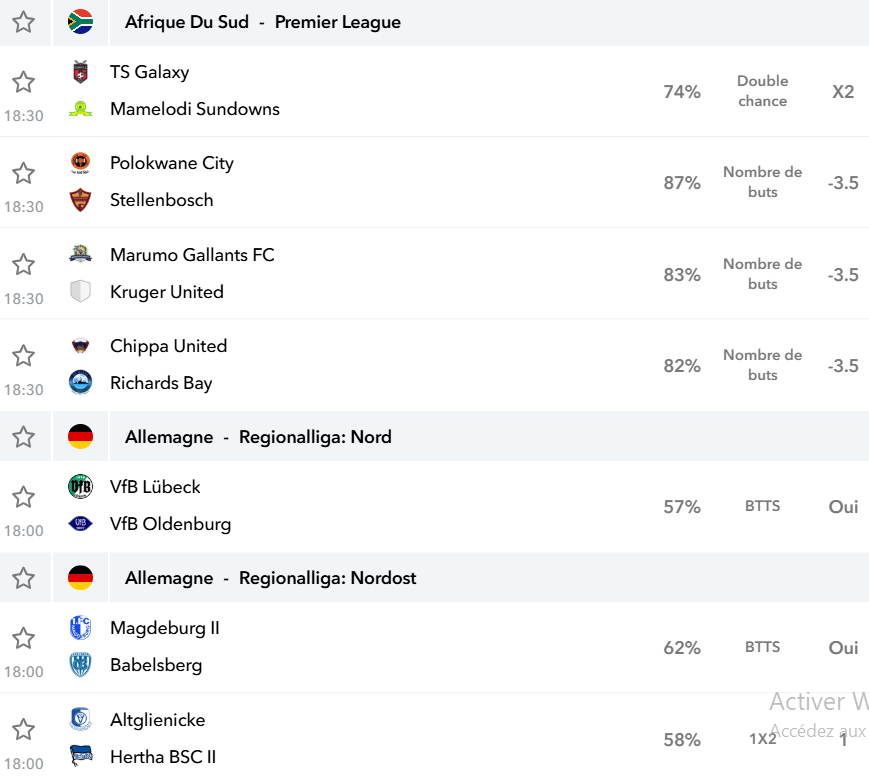Click the South Africa flag icon
Image resolution: width=869 pixels, height=784 pixels.
point(80,22)
